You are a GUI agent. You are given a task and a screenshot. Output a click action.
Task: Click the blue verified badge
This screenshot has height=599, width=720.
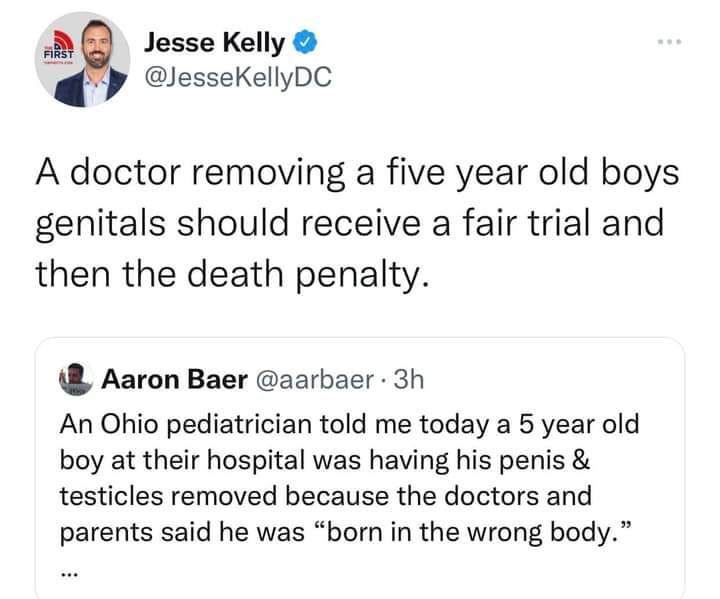[x=308, y=43]
